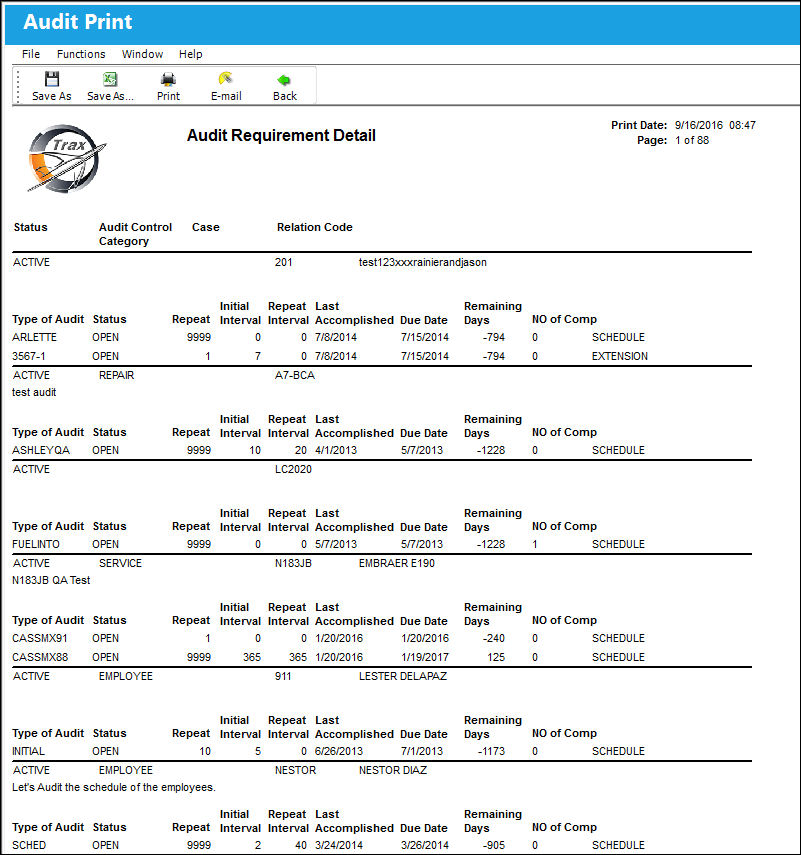This screenshot has height=855, width=801.
Task: Click the Print Date value 9/16/2016 08:47
Action: (x=715, y=125)
